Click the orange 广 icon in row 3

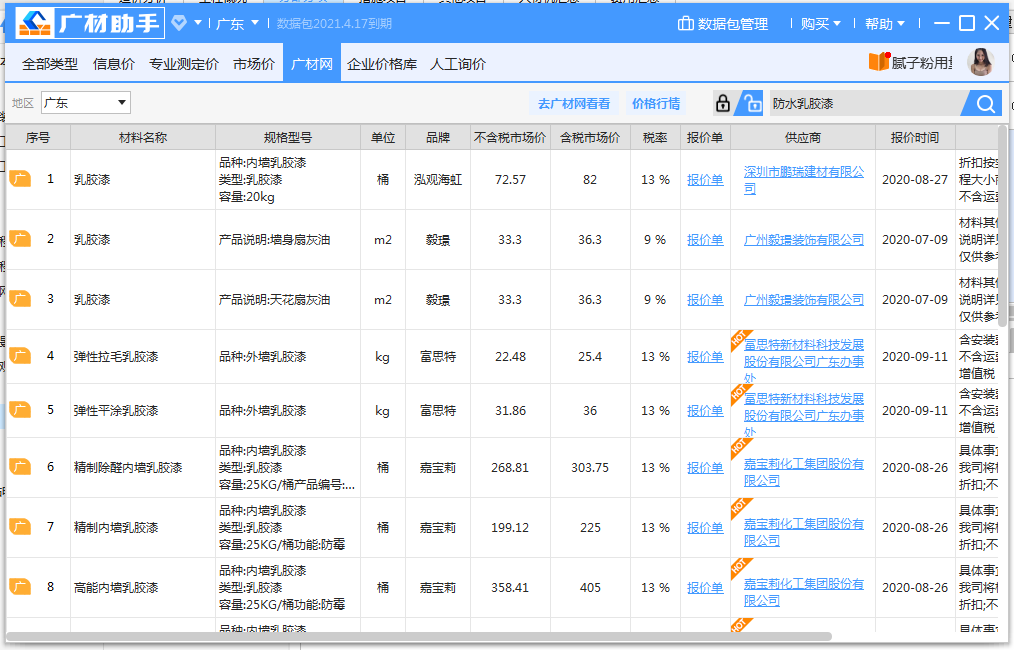pos(20,299)
